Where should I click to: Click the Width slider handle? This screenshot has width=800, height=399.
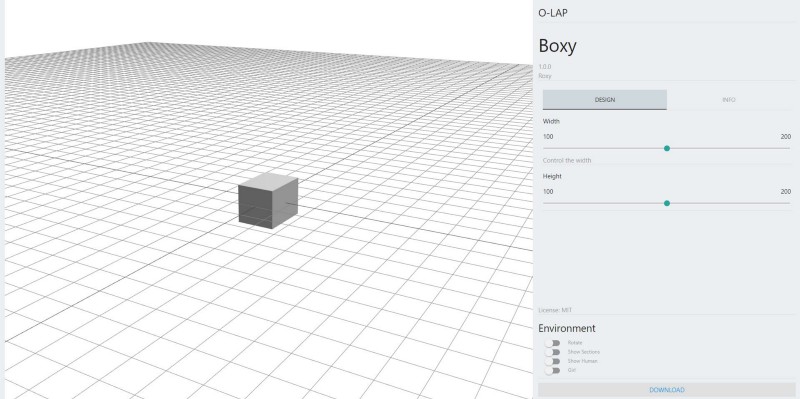pyautogui.click(x=667, y=148)
